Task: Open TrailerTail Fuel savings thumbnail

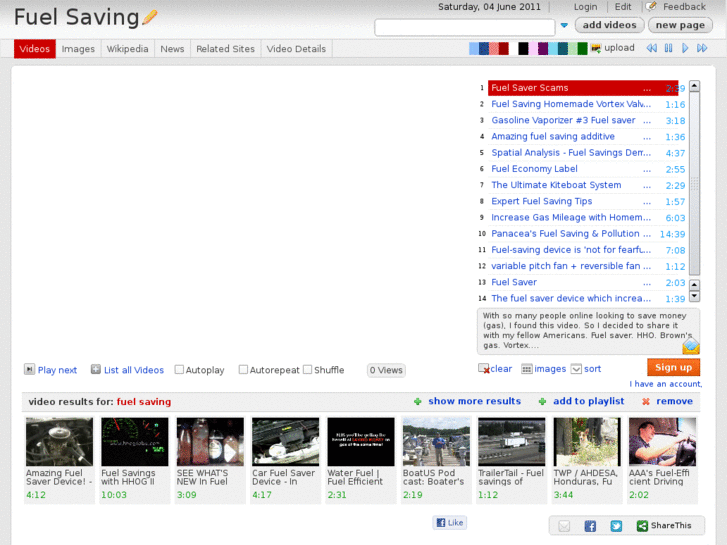Action: 512,442
